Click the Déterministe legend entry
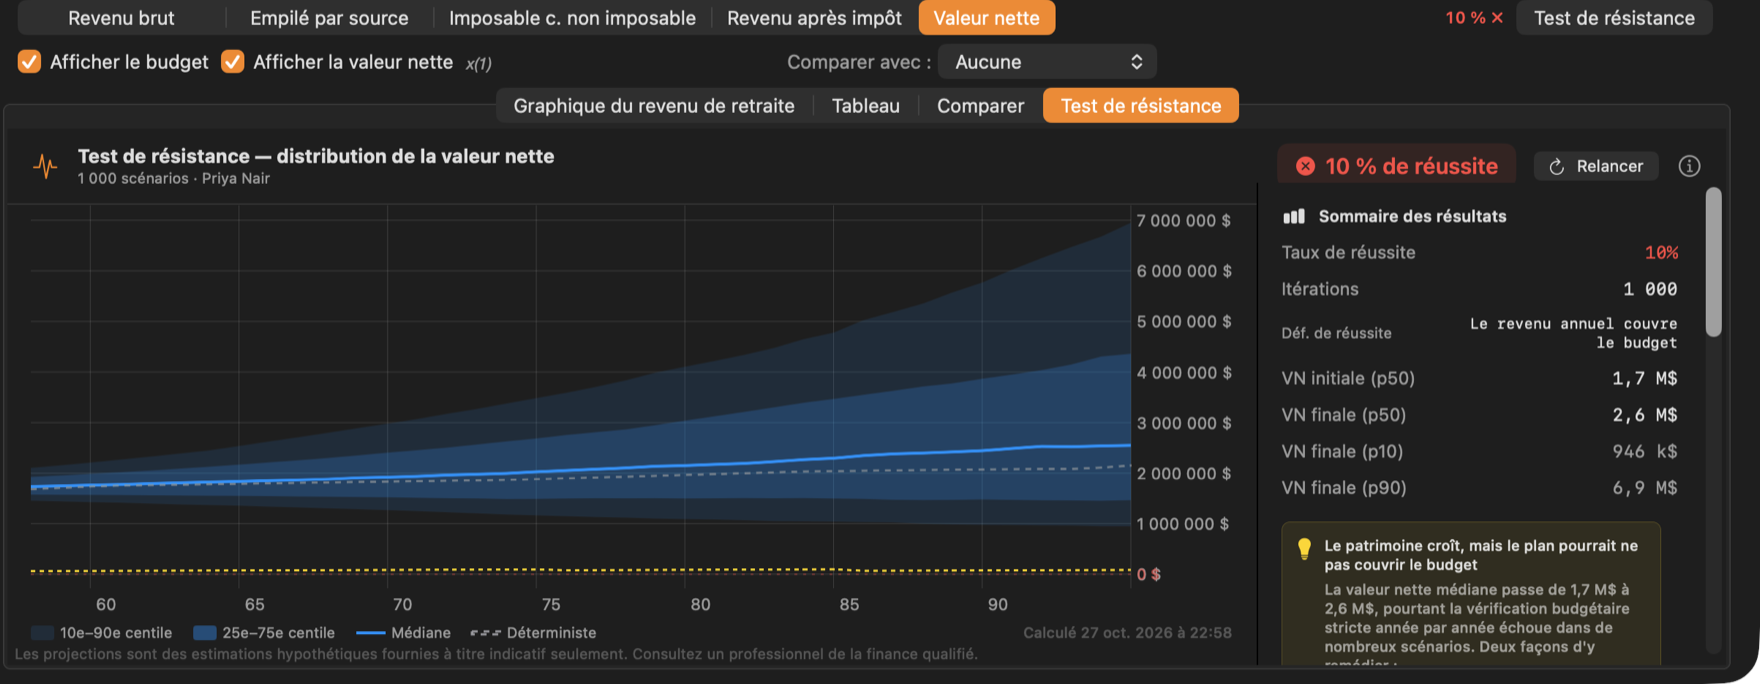The image size is (1760, 684). (x=533, y=633)
